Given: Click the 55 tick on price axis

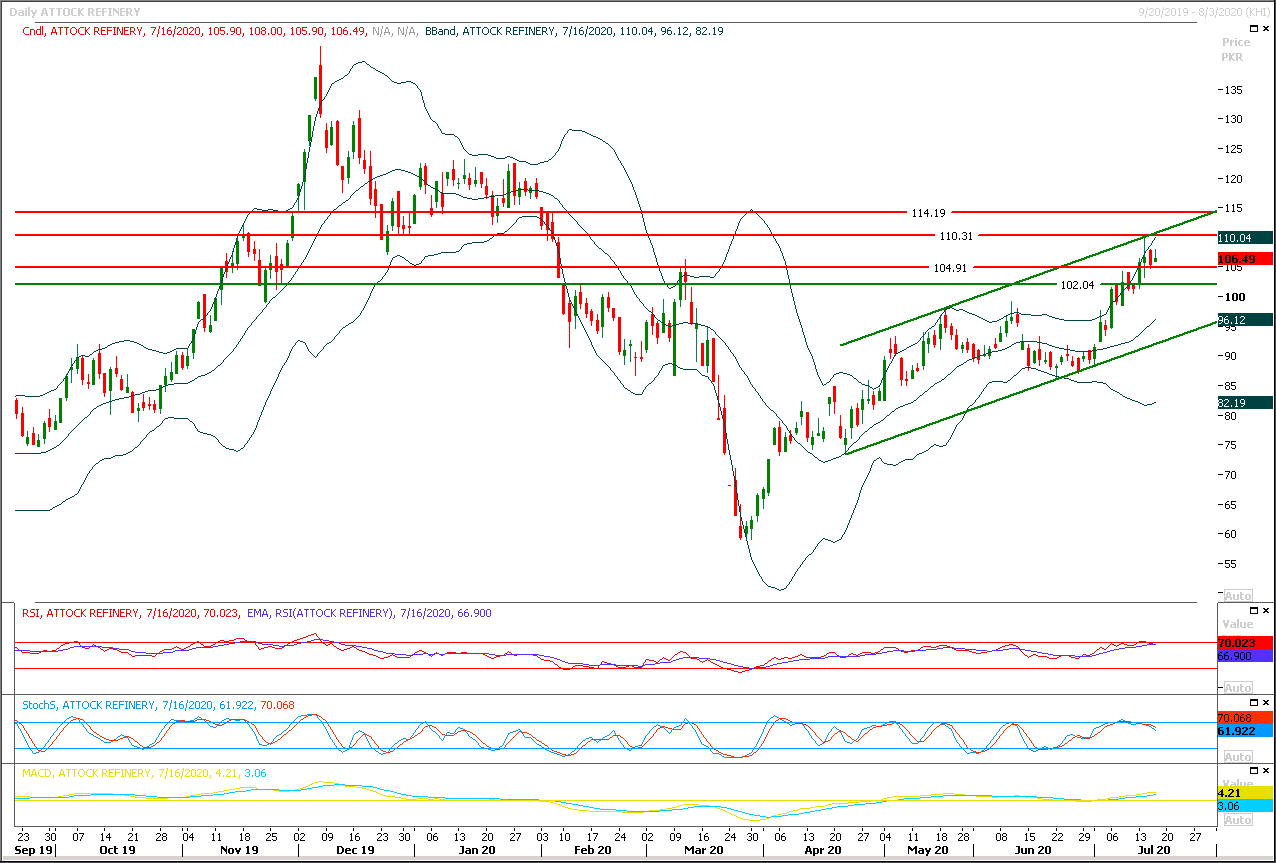Looking at the screenshot, I should tap(1232, 564).
